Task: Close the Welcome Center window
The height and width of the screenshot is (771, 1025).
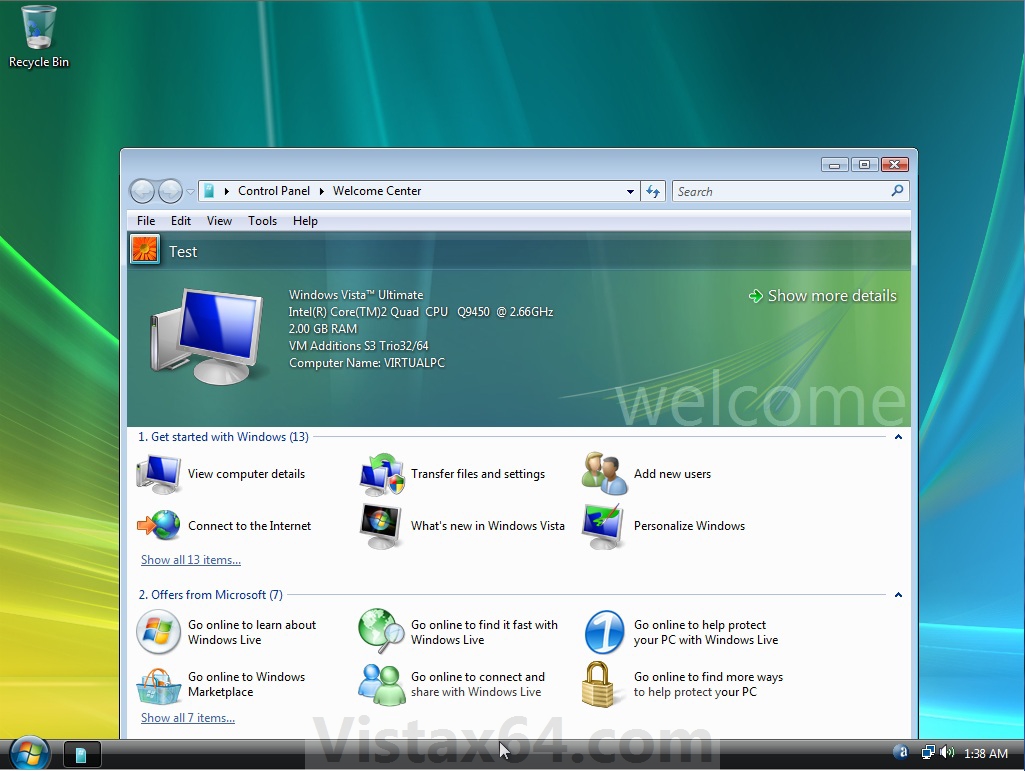Action: point(894,165)
